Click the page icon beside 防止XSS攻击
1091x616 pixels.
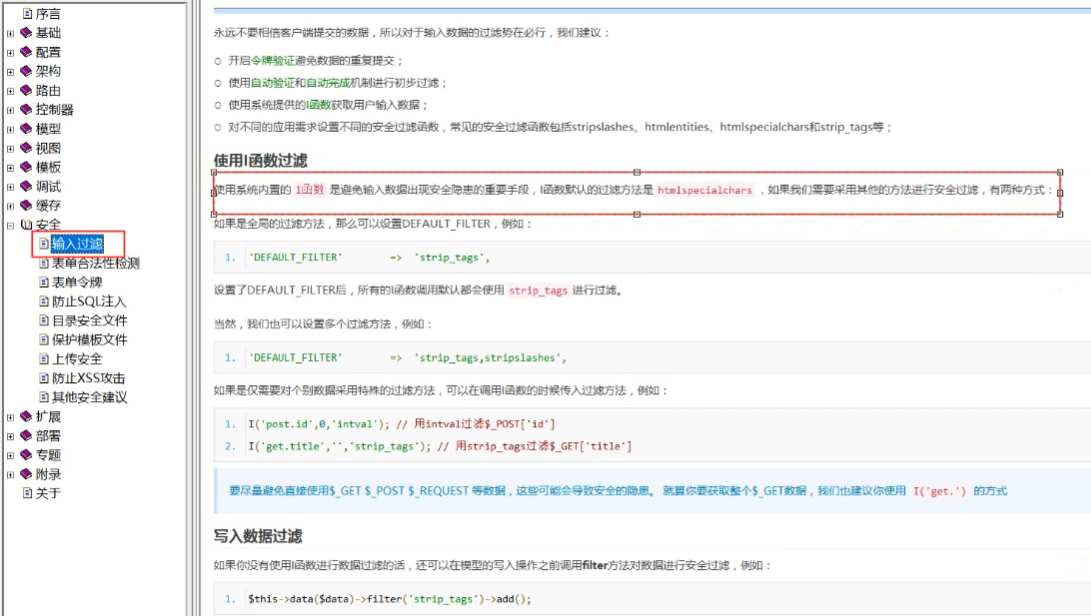[44, 378]
